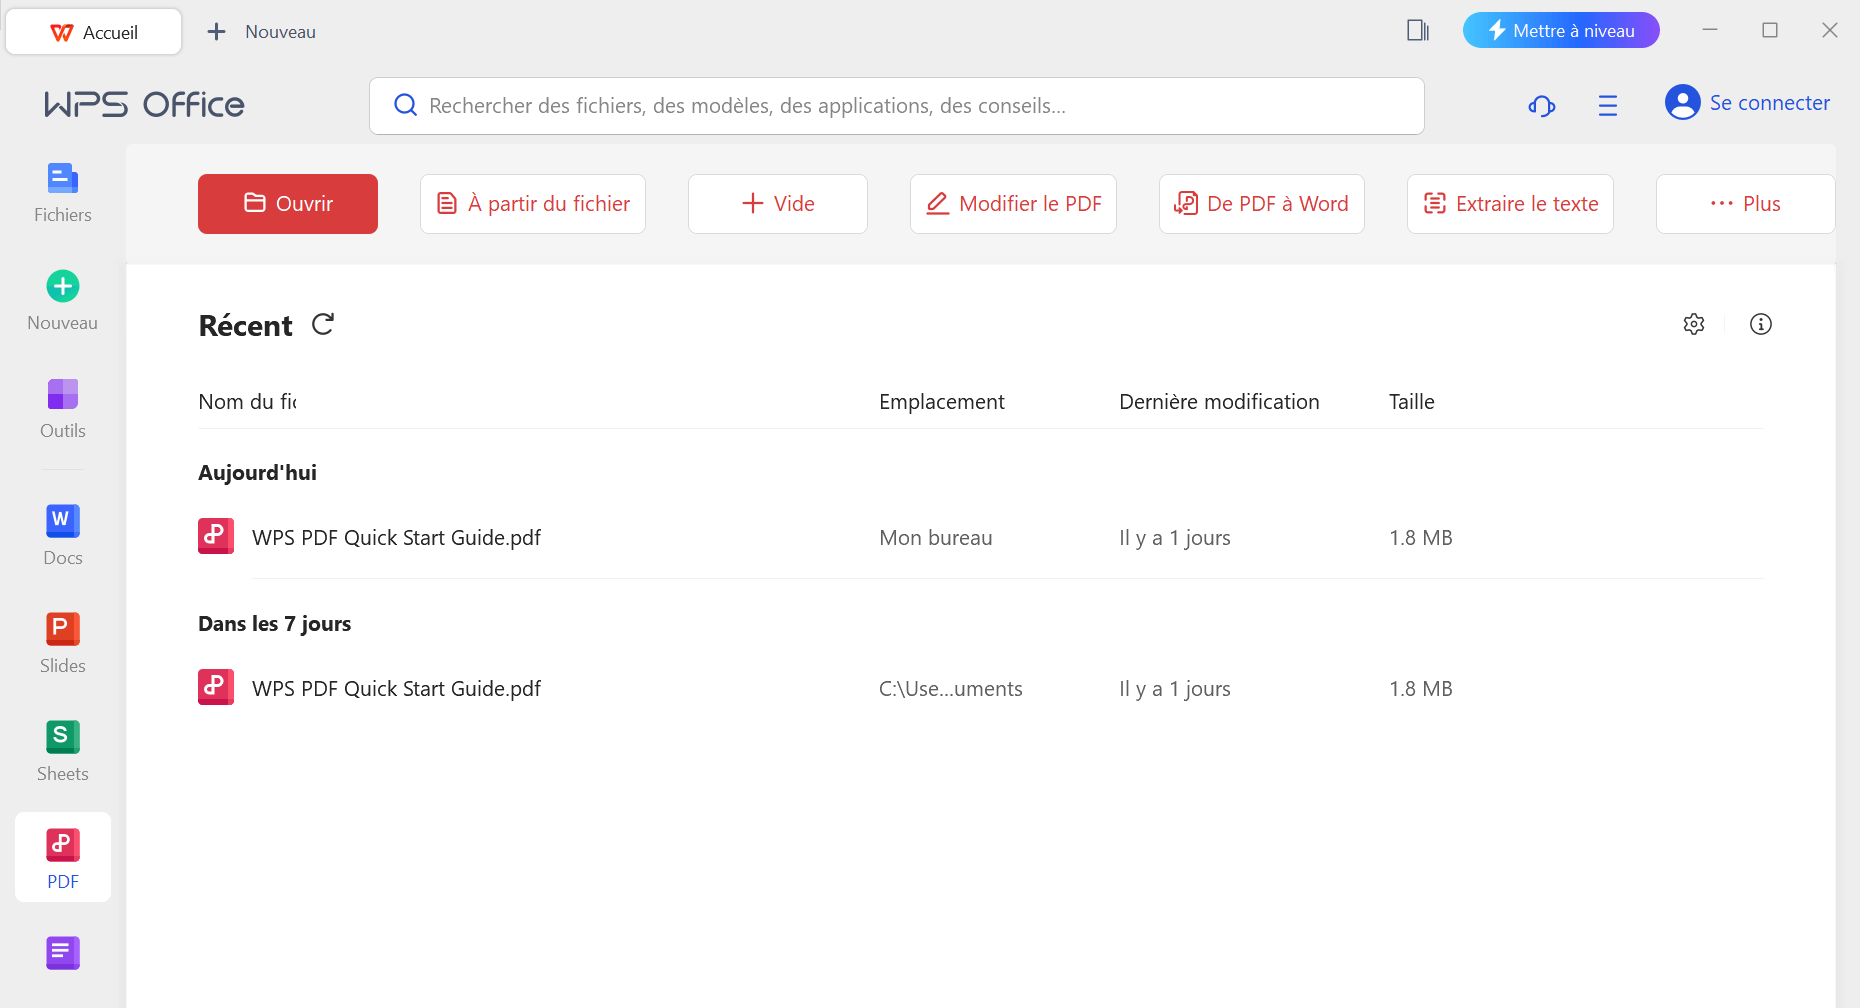Click the WPS Office logo
The image size is (1860, 1008).
144,105
